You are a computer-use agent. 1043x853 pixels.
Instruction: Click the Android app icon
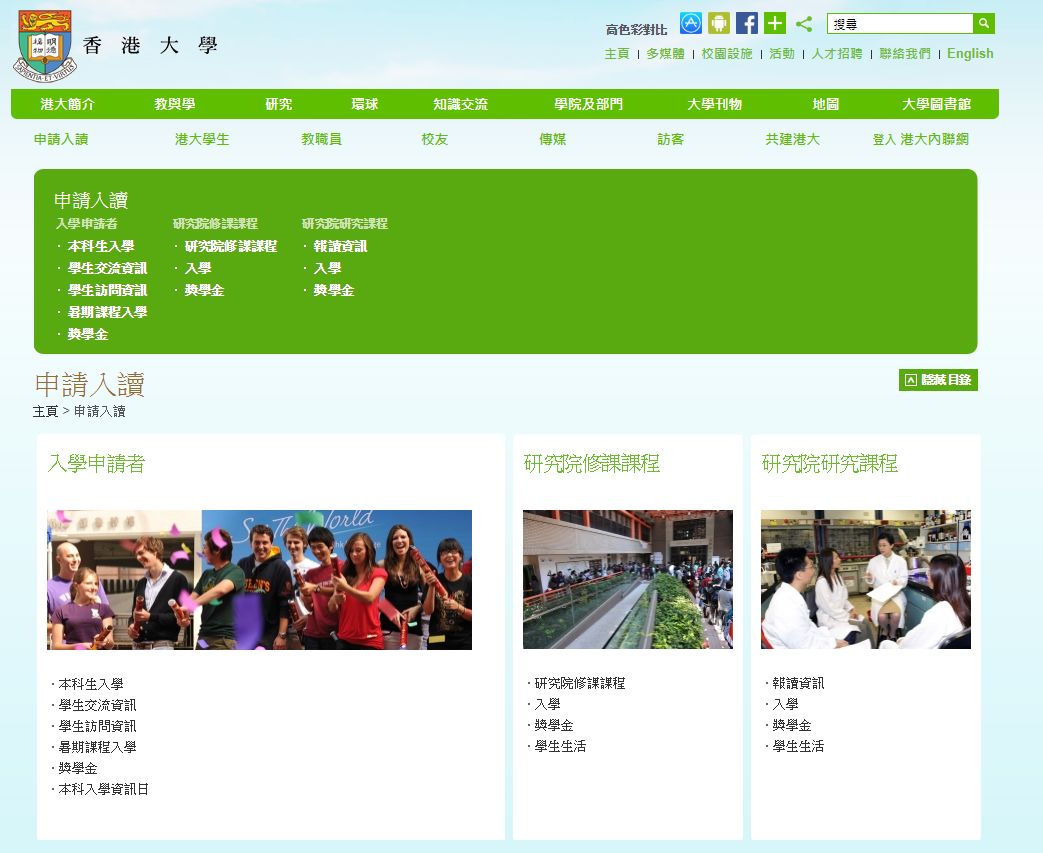[x=718, y=23]
